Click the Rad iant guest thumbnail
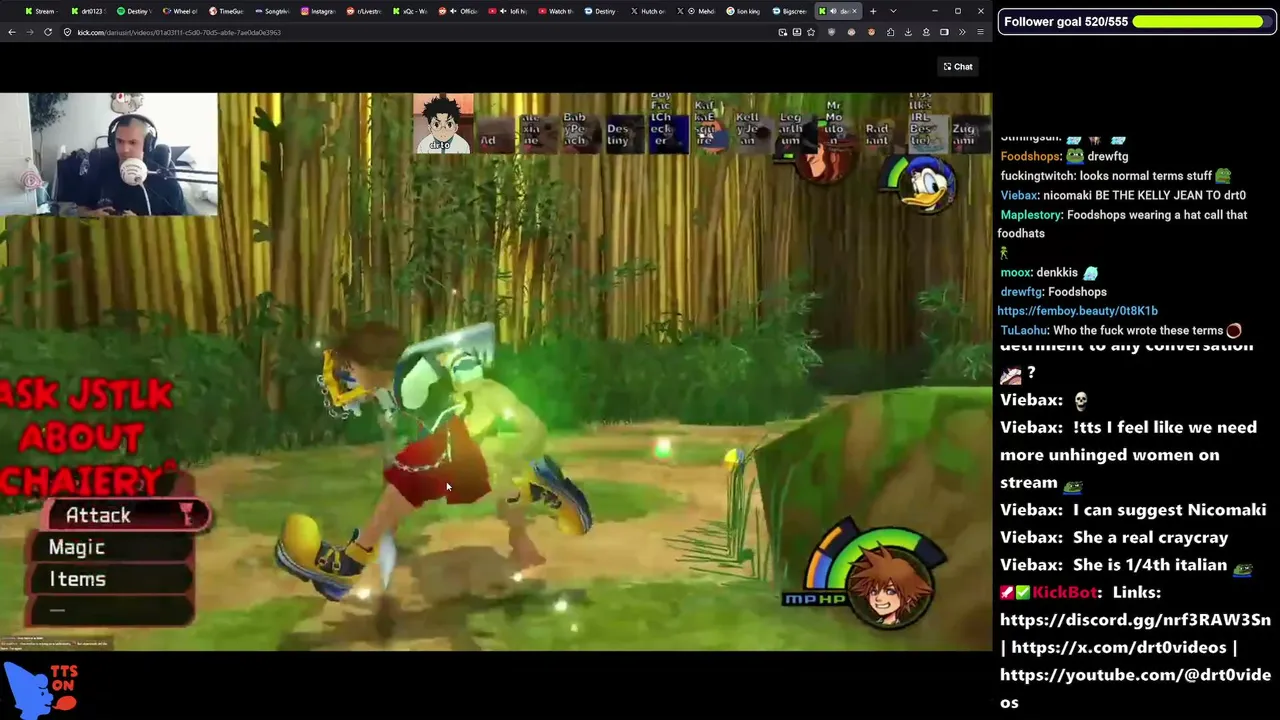Screen dimensions: 1280x720 coord(877,133)
